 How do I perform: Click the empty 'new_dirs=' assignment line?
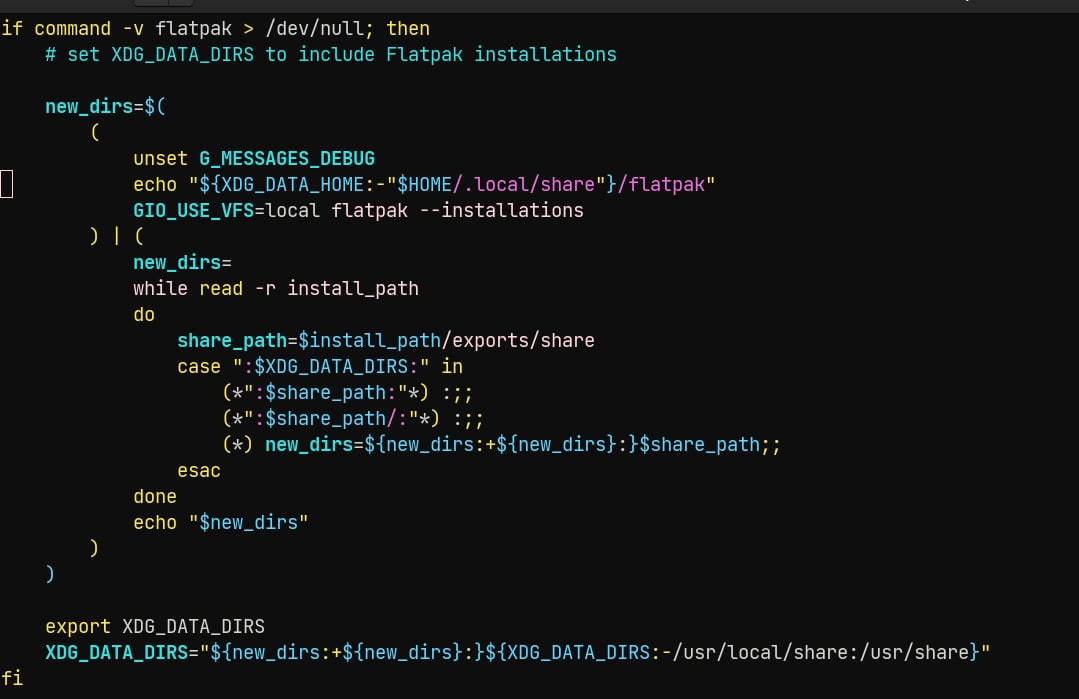(x=182, y=263)
